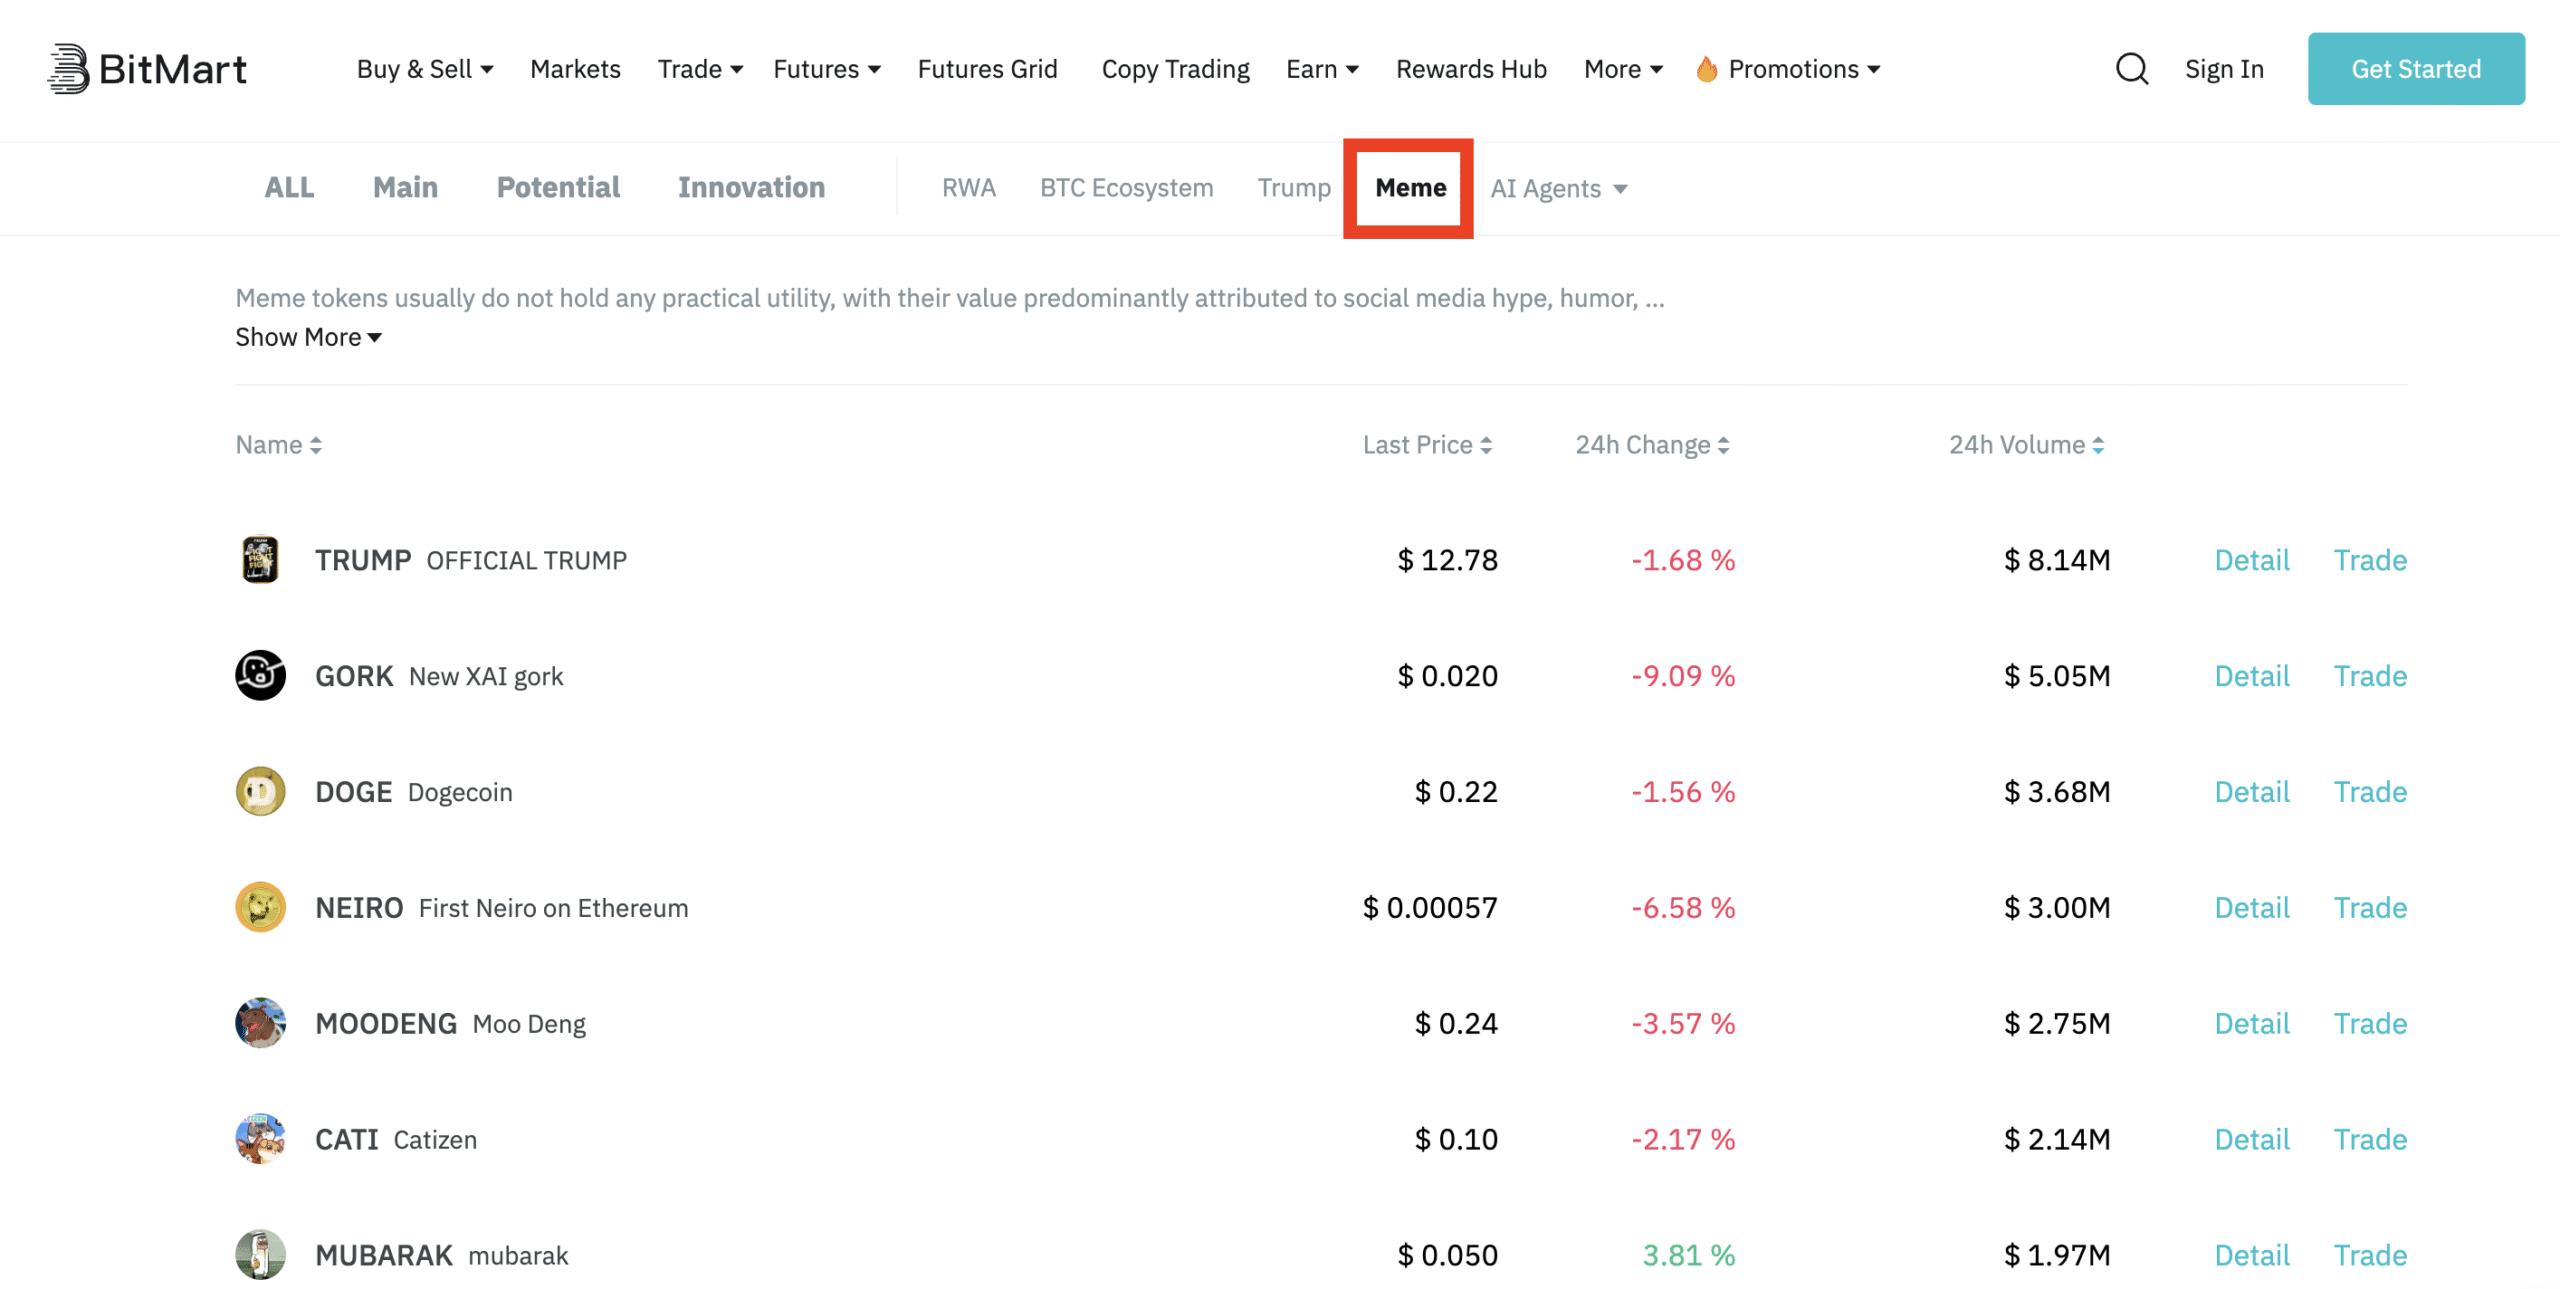The width and height of the screenshot is (2560, 1289).
Task: Click the Get Started button
Action: pyautogui.click(x=2416, y=68)
